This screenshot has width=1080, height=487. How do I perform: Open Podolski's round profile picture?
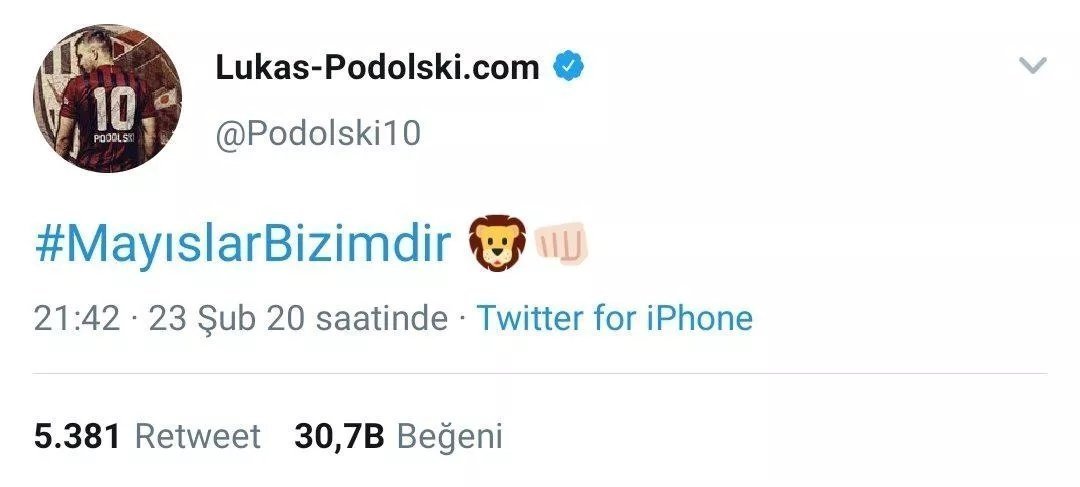click(x=108, y=99)
